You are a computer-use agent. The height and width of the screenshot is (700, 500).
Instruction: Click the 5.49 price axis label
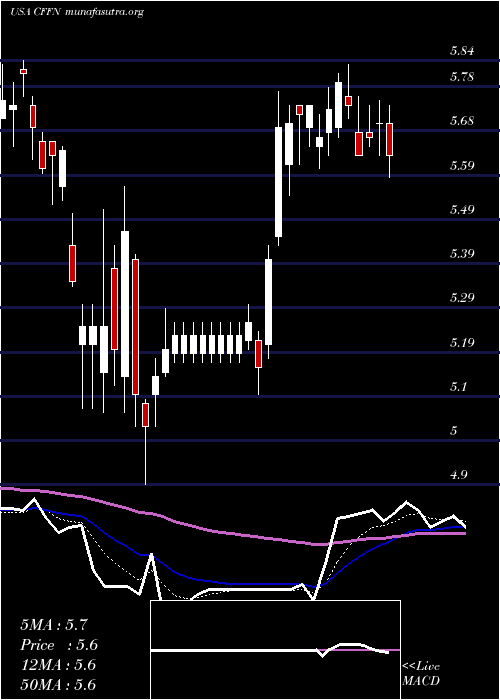pyautogui.click(x=462, y=209)
